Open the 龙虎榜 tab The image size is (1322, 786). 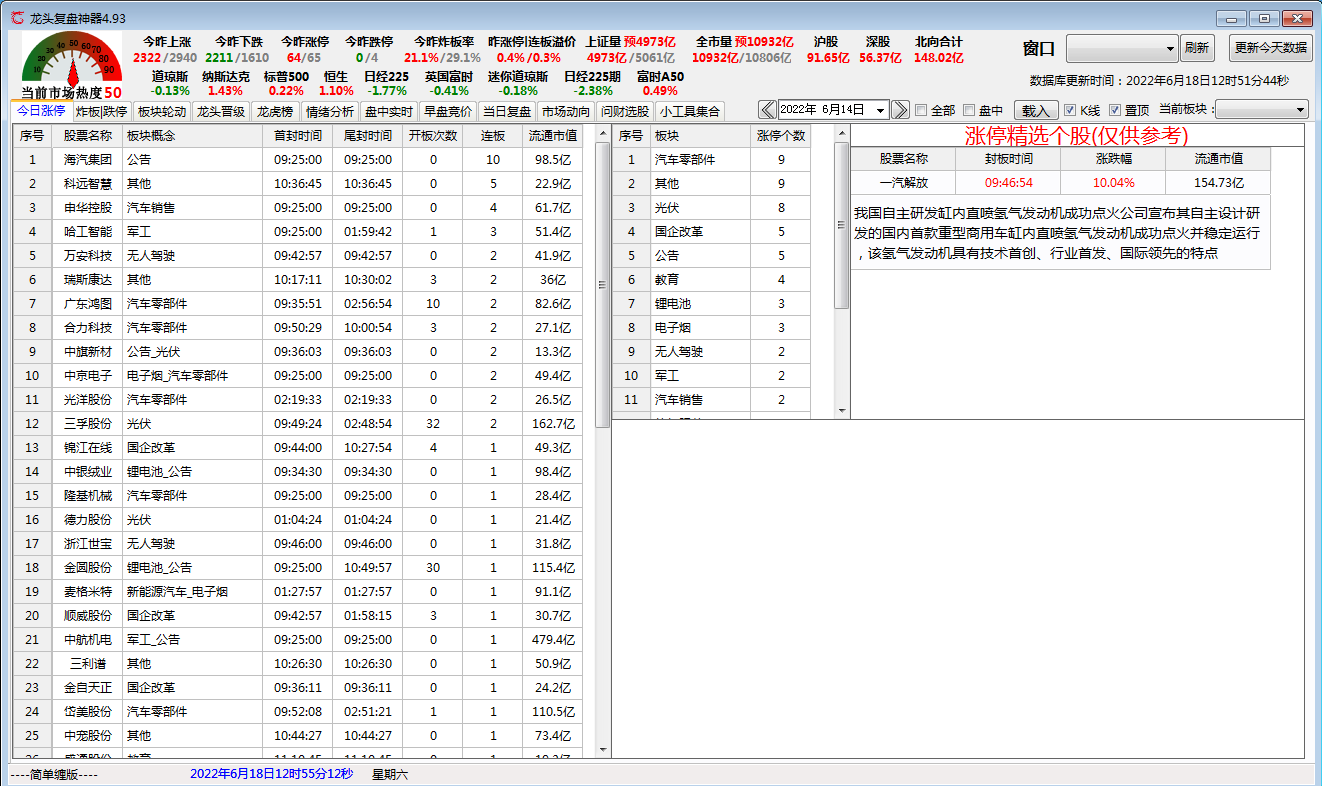274,111
